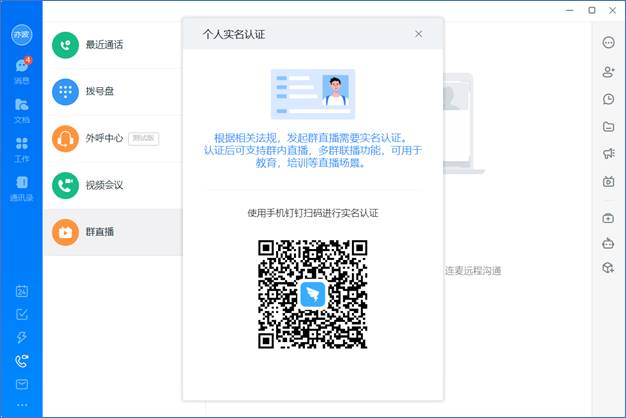
Task: Minimize the DingTalk window
Action: coord(570,10)
